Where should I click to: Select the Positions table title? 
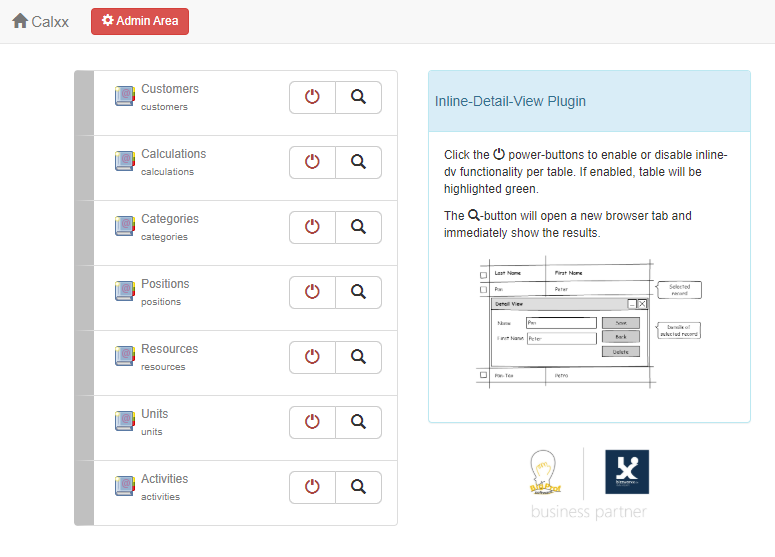click(x=165, y=284)
